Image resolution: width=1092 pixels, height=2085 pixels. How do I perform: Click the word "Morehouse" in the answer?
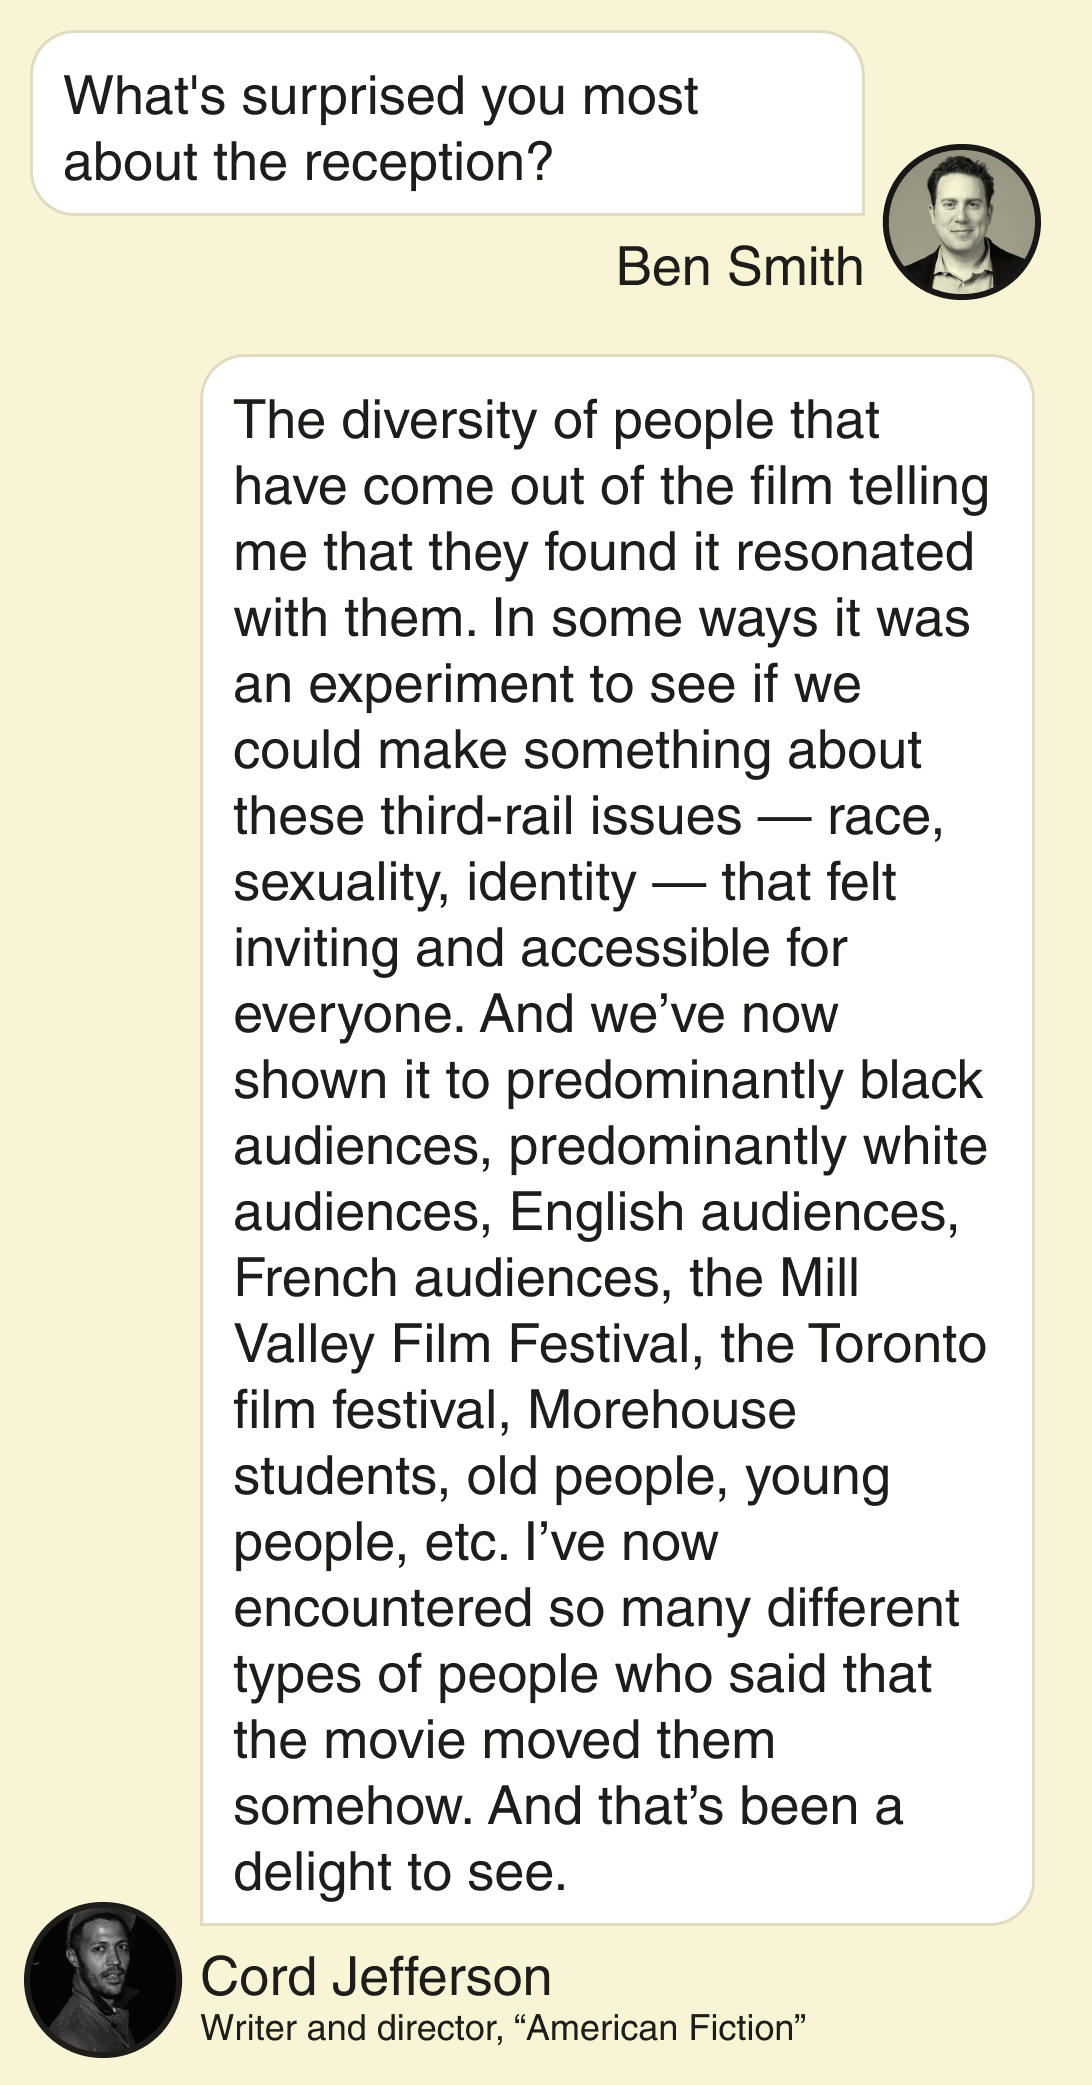coord(661,1410)
